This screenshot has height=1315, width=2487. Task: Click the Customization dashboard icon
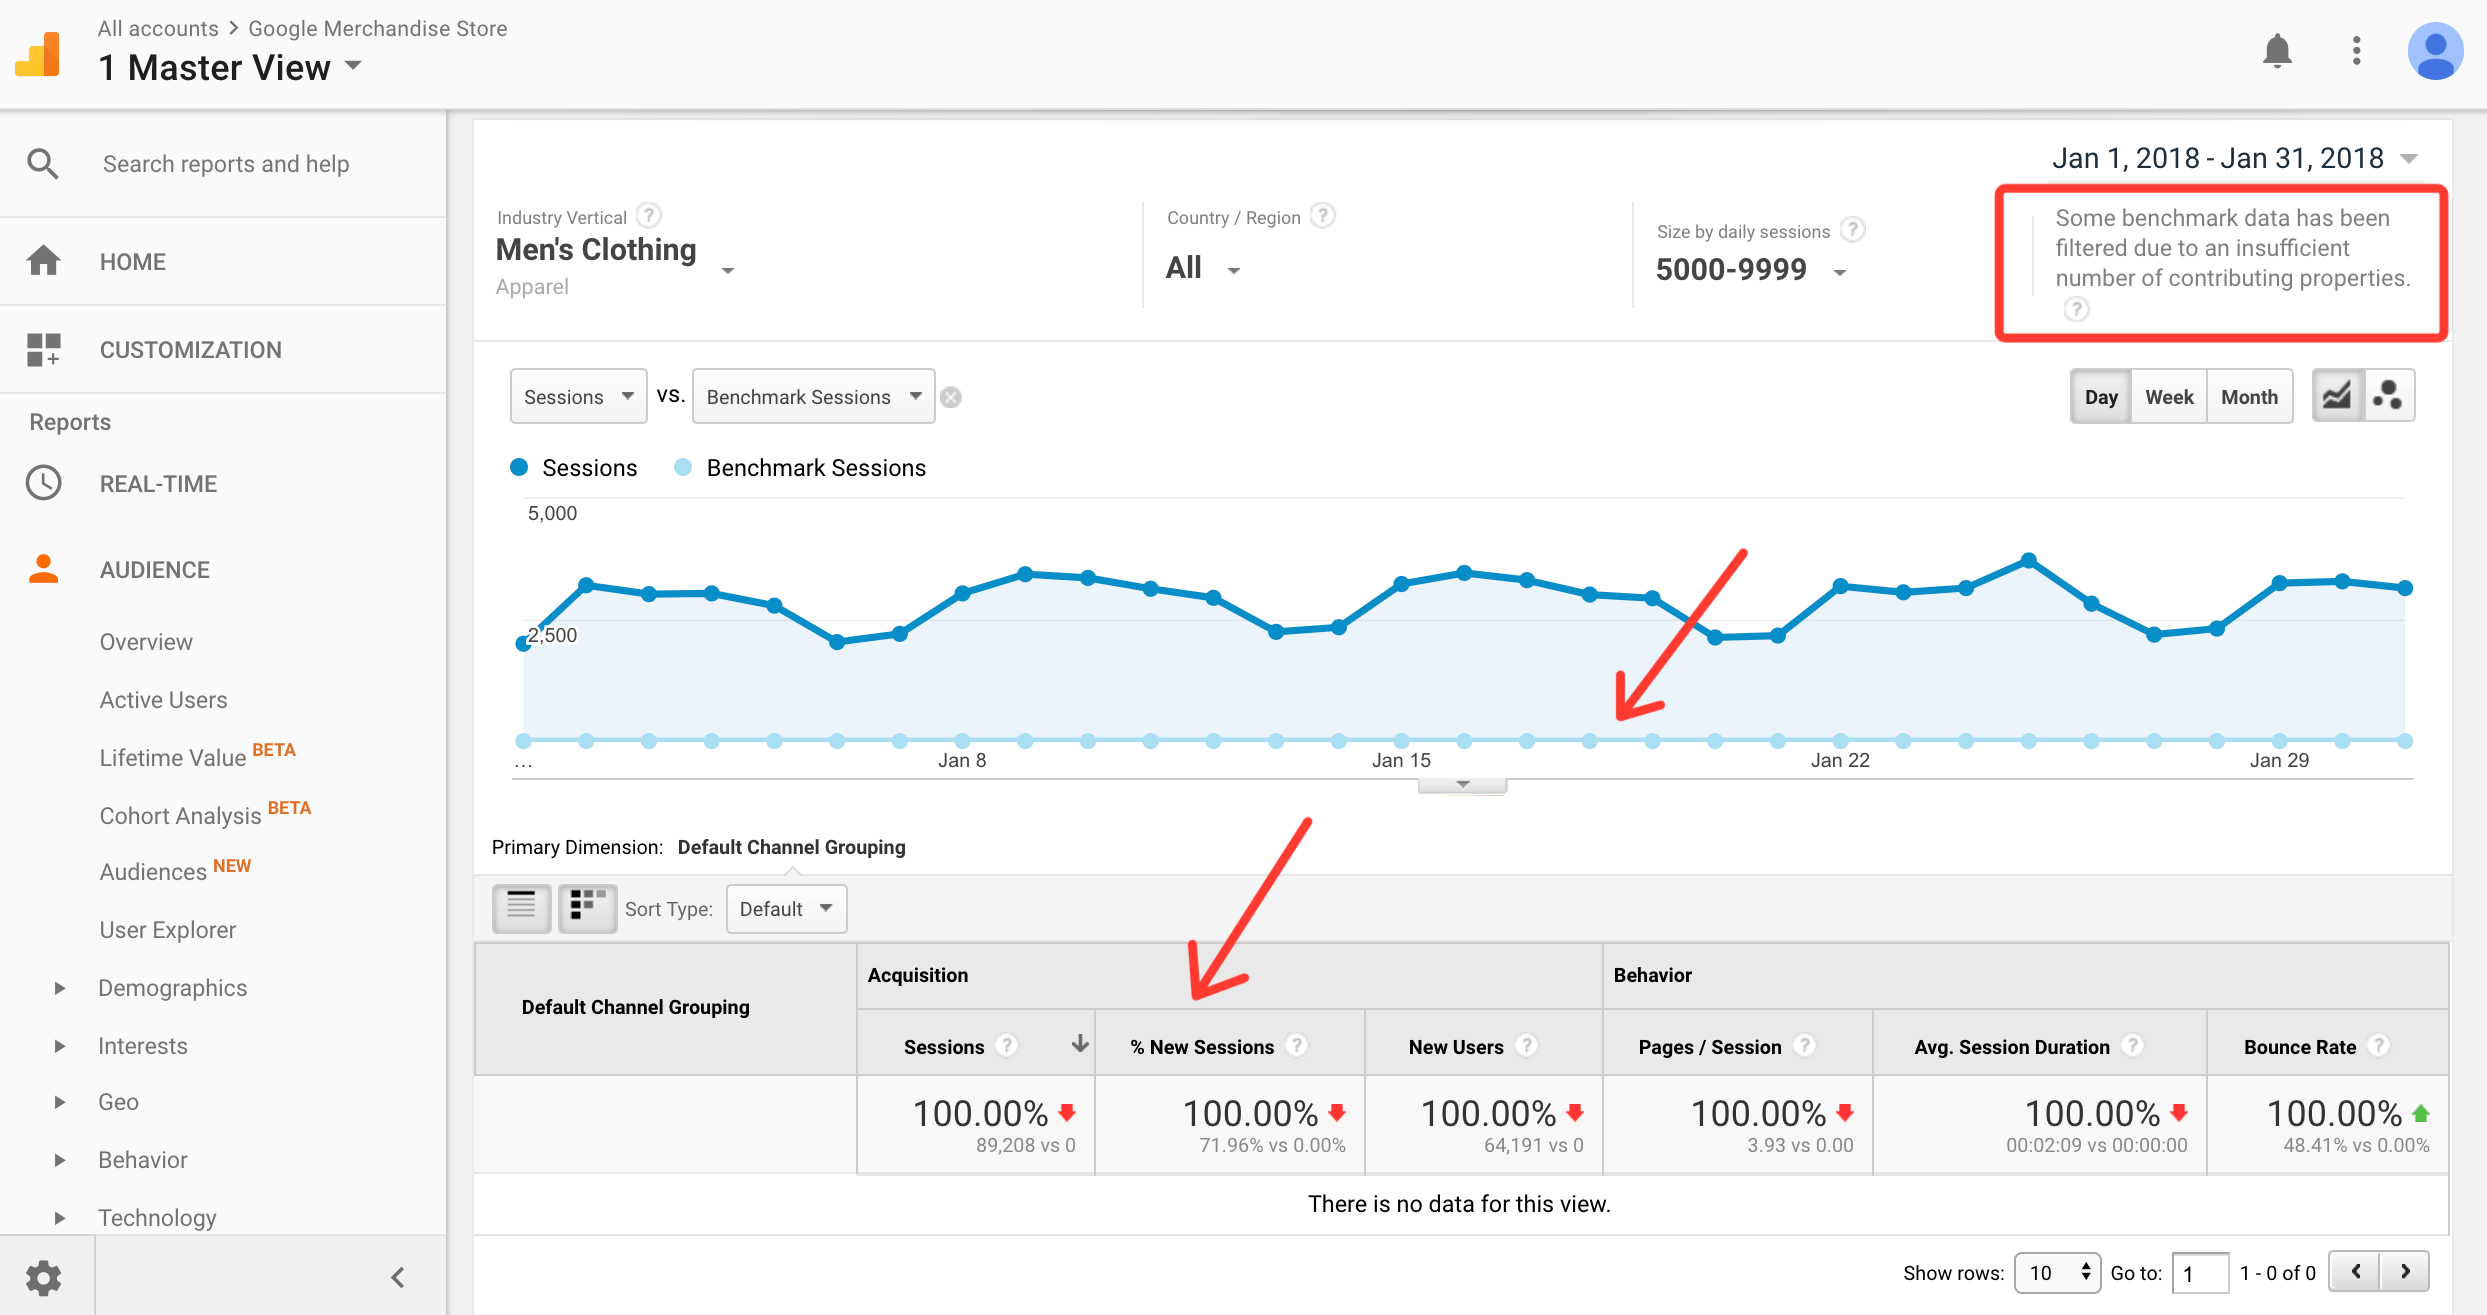[43, 349]
